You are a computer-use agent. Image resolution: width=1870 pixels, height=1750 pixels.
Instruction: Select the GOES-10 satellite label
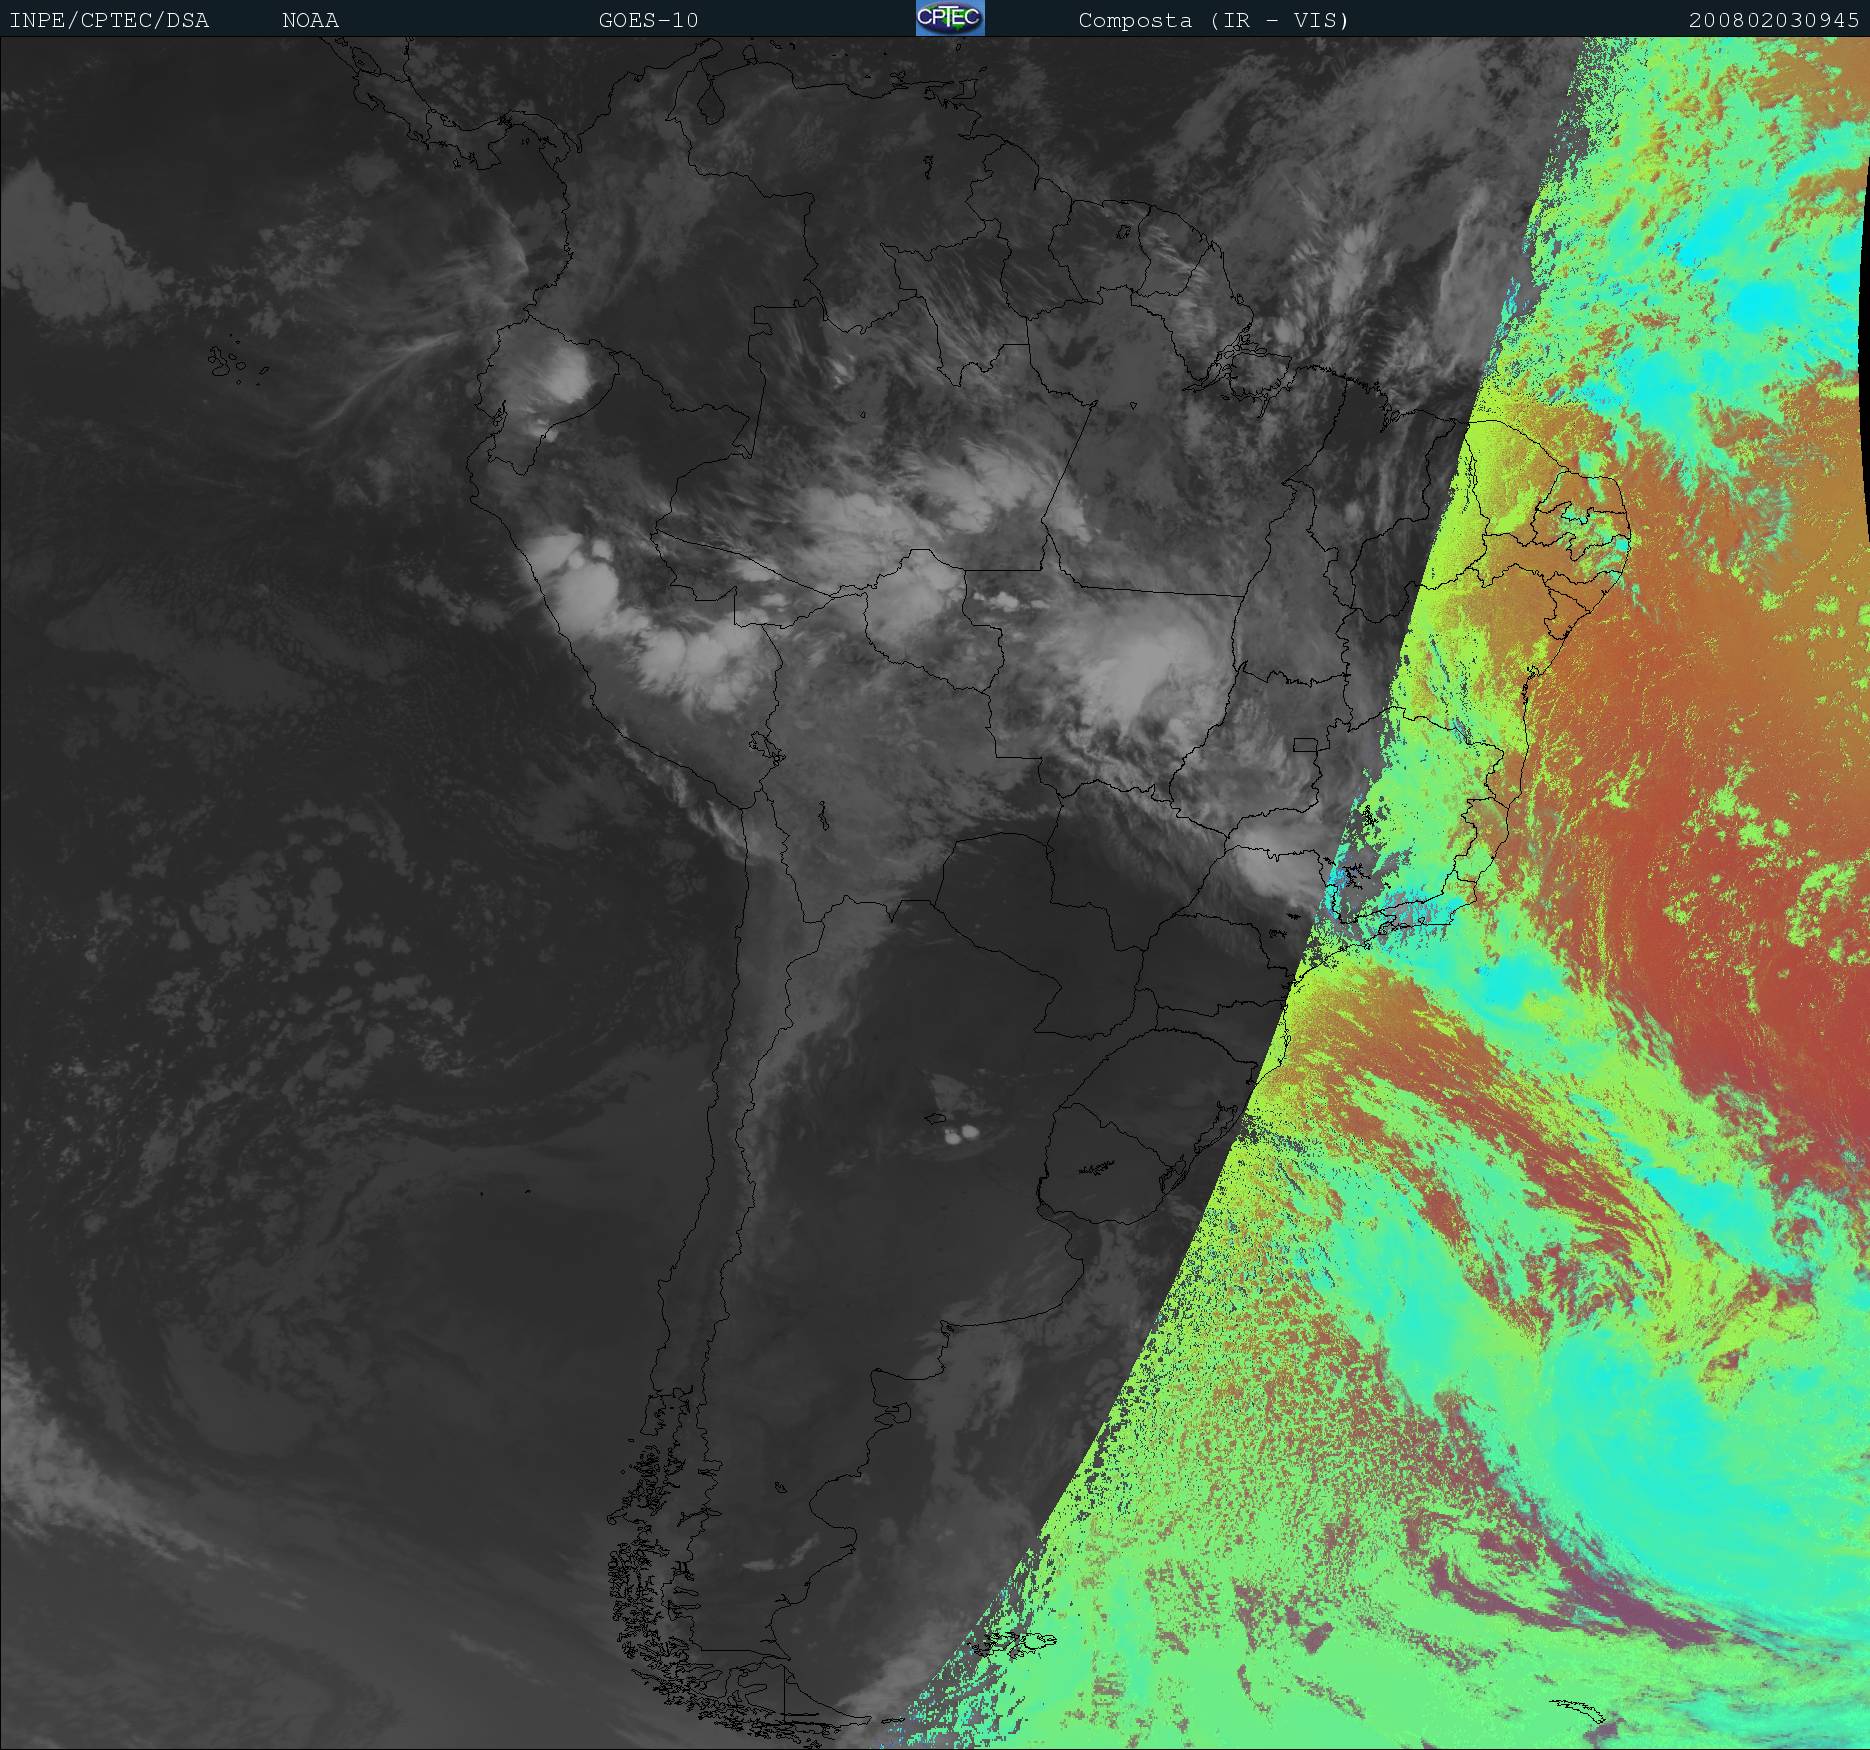(x=648, y=20)
